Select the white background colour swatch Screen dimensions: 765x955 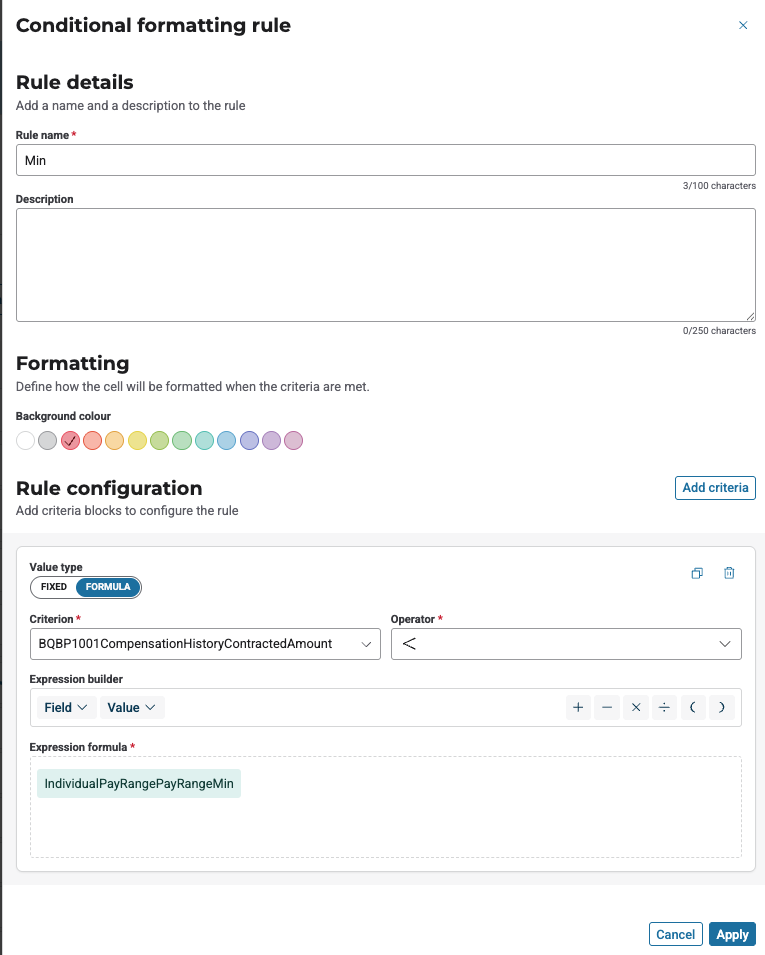pyautogui.click(x=25, y=440)
